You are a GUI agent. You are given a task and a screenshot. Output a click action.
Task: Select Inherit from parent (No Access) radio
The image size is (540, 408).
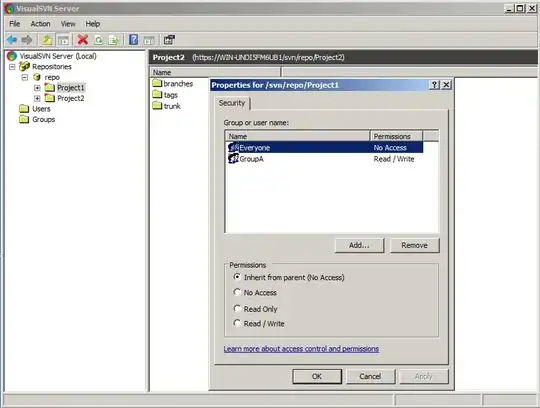[237, 277]
